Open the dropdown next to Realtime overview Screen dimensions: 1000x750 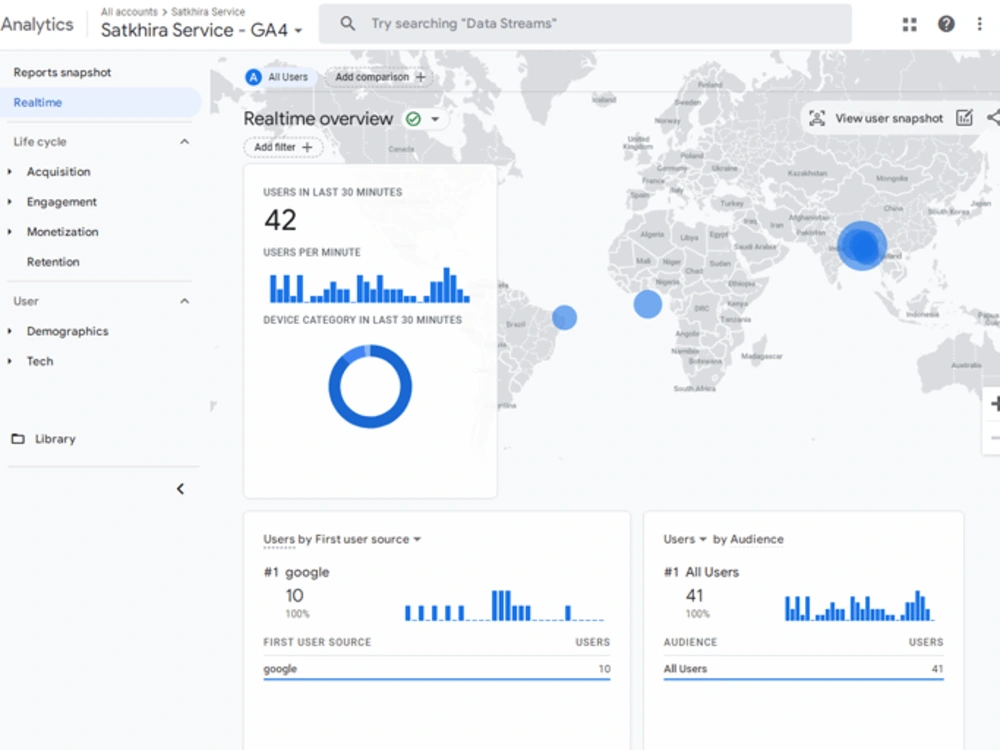[435, 119]
